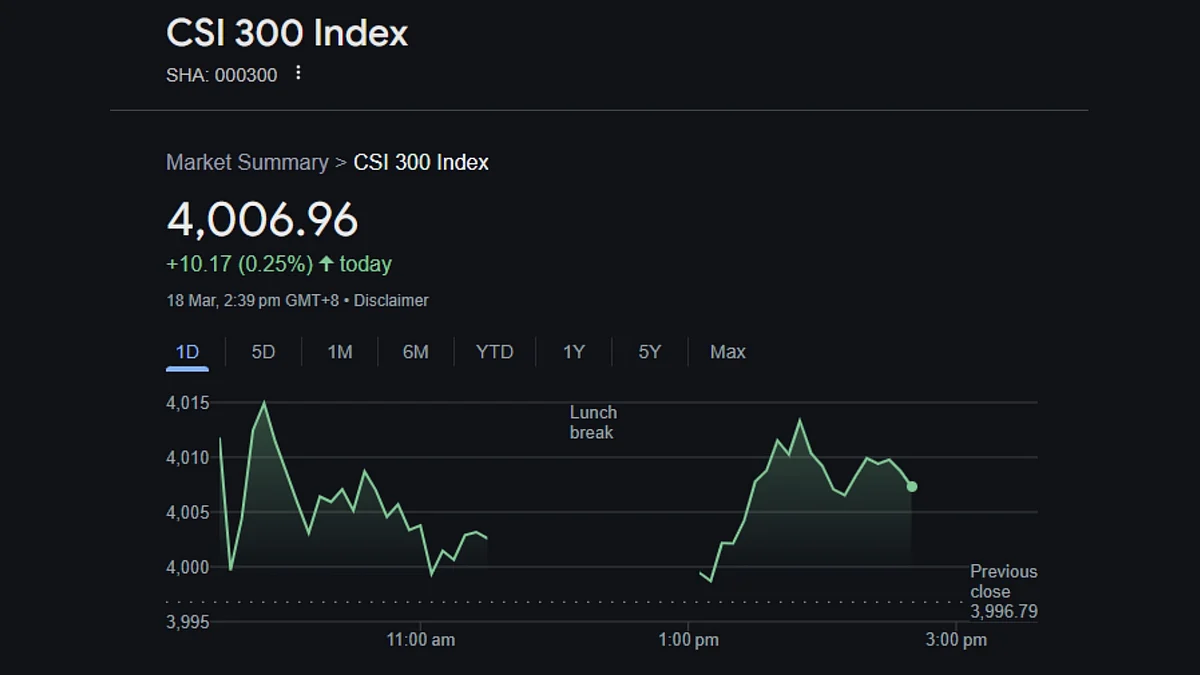The image size is (1200, 675).
Task: Click the Previous close 3,996.79 label
Action: (x=1004, y=591)
